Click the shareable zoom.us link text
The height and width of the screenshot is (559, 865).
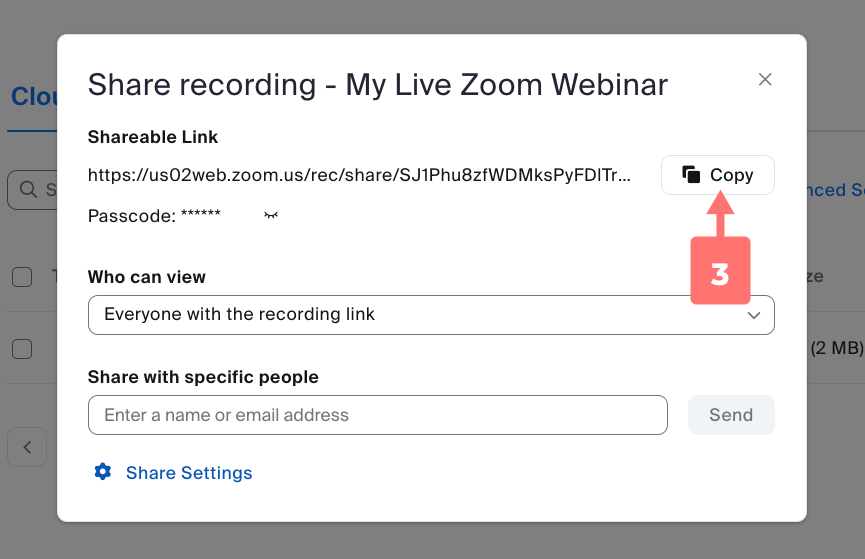click(359, 175)
